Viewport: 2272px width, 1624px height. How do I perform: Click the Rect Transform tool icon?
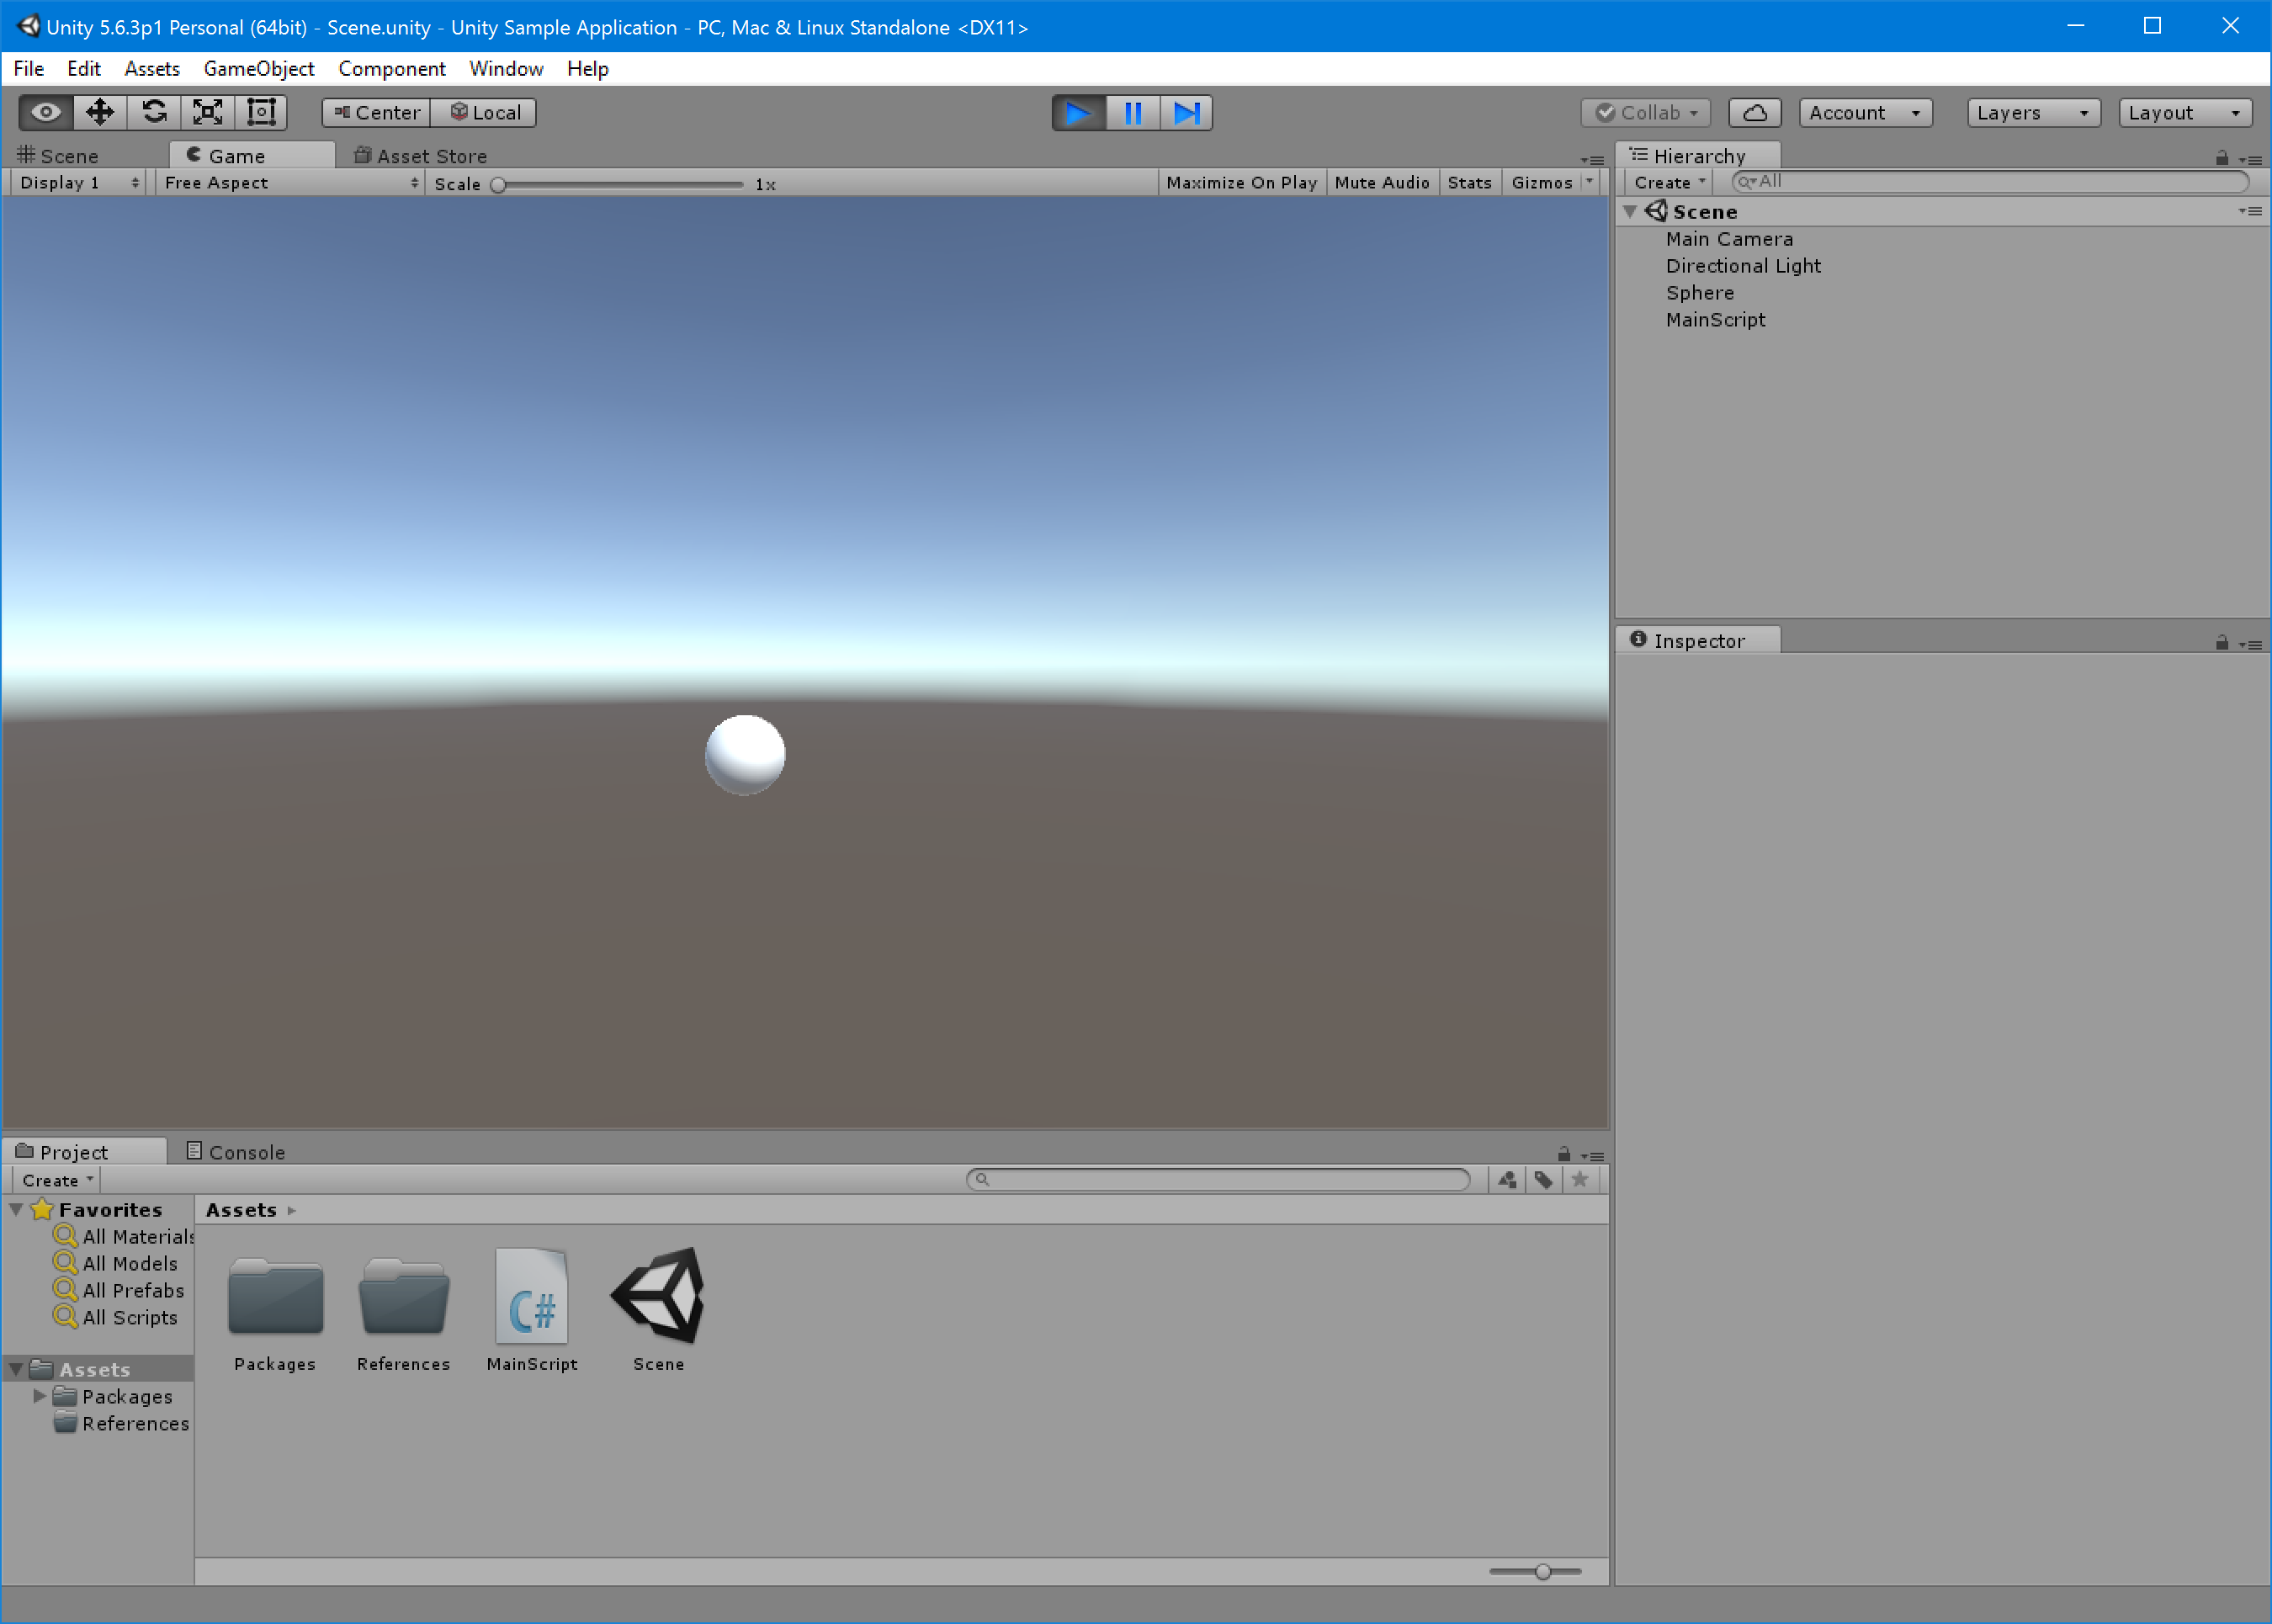point(258,111)
